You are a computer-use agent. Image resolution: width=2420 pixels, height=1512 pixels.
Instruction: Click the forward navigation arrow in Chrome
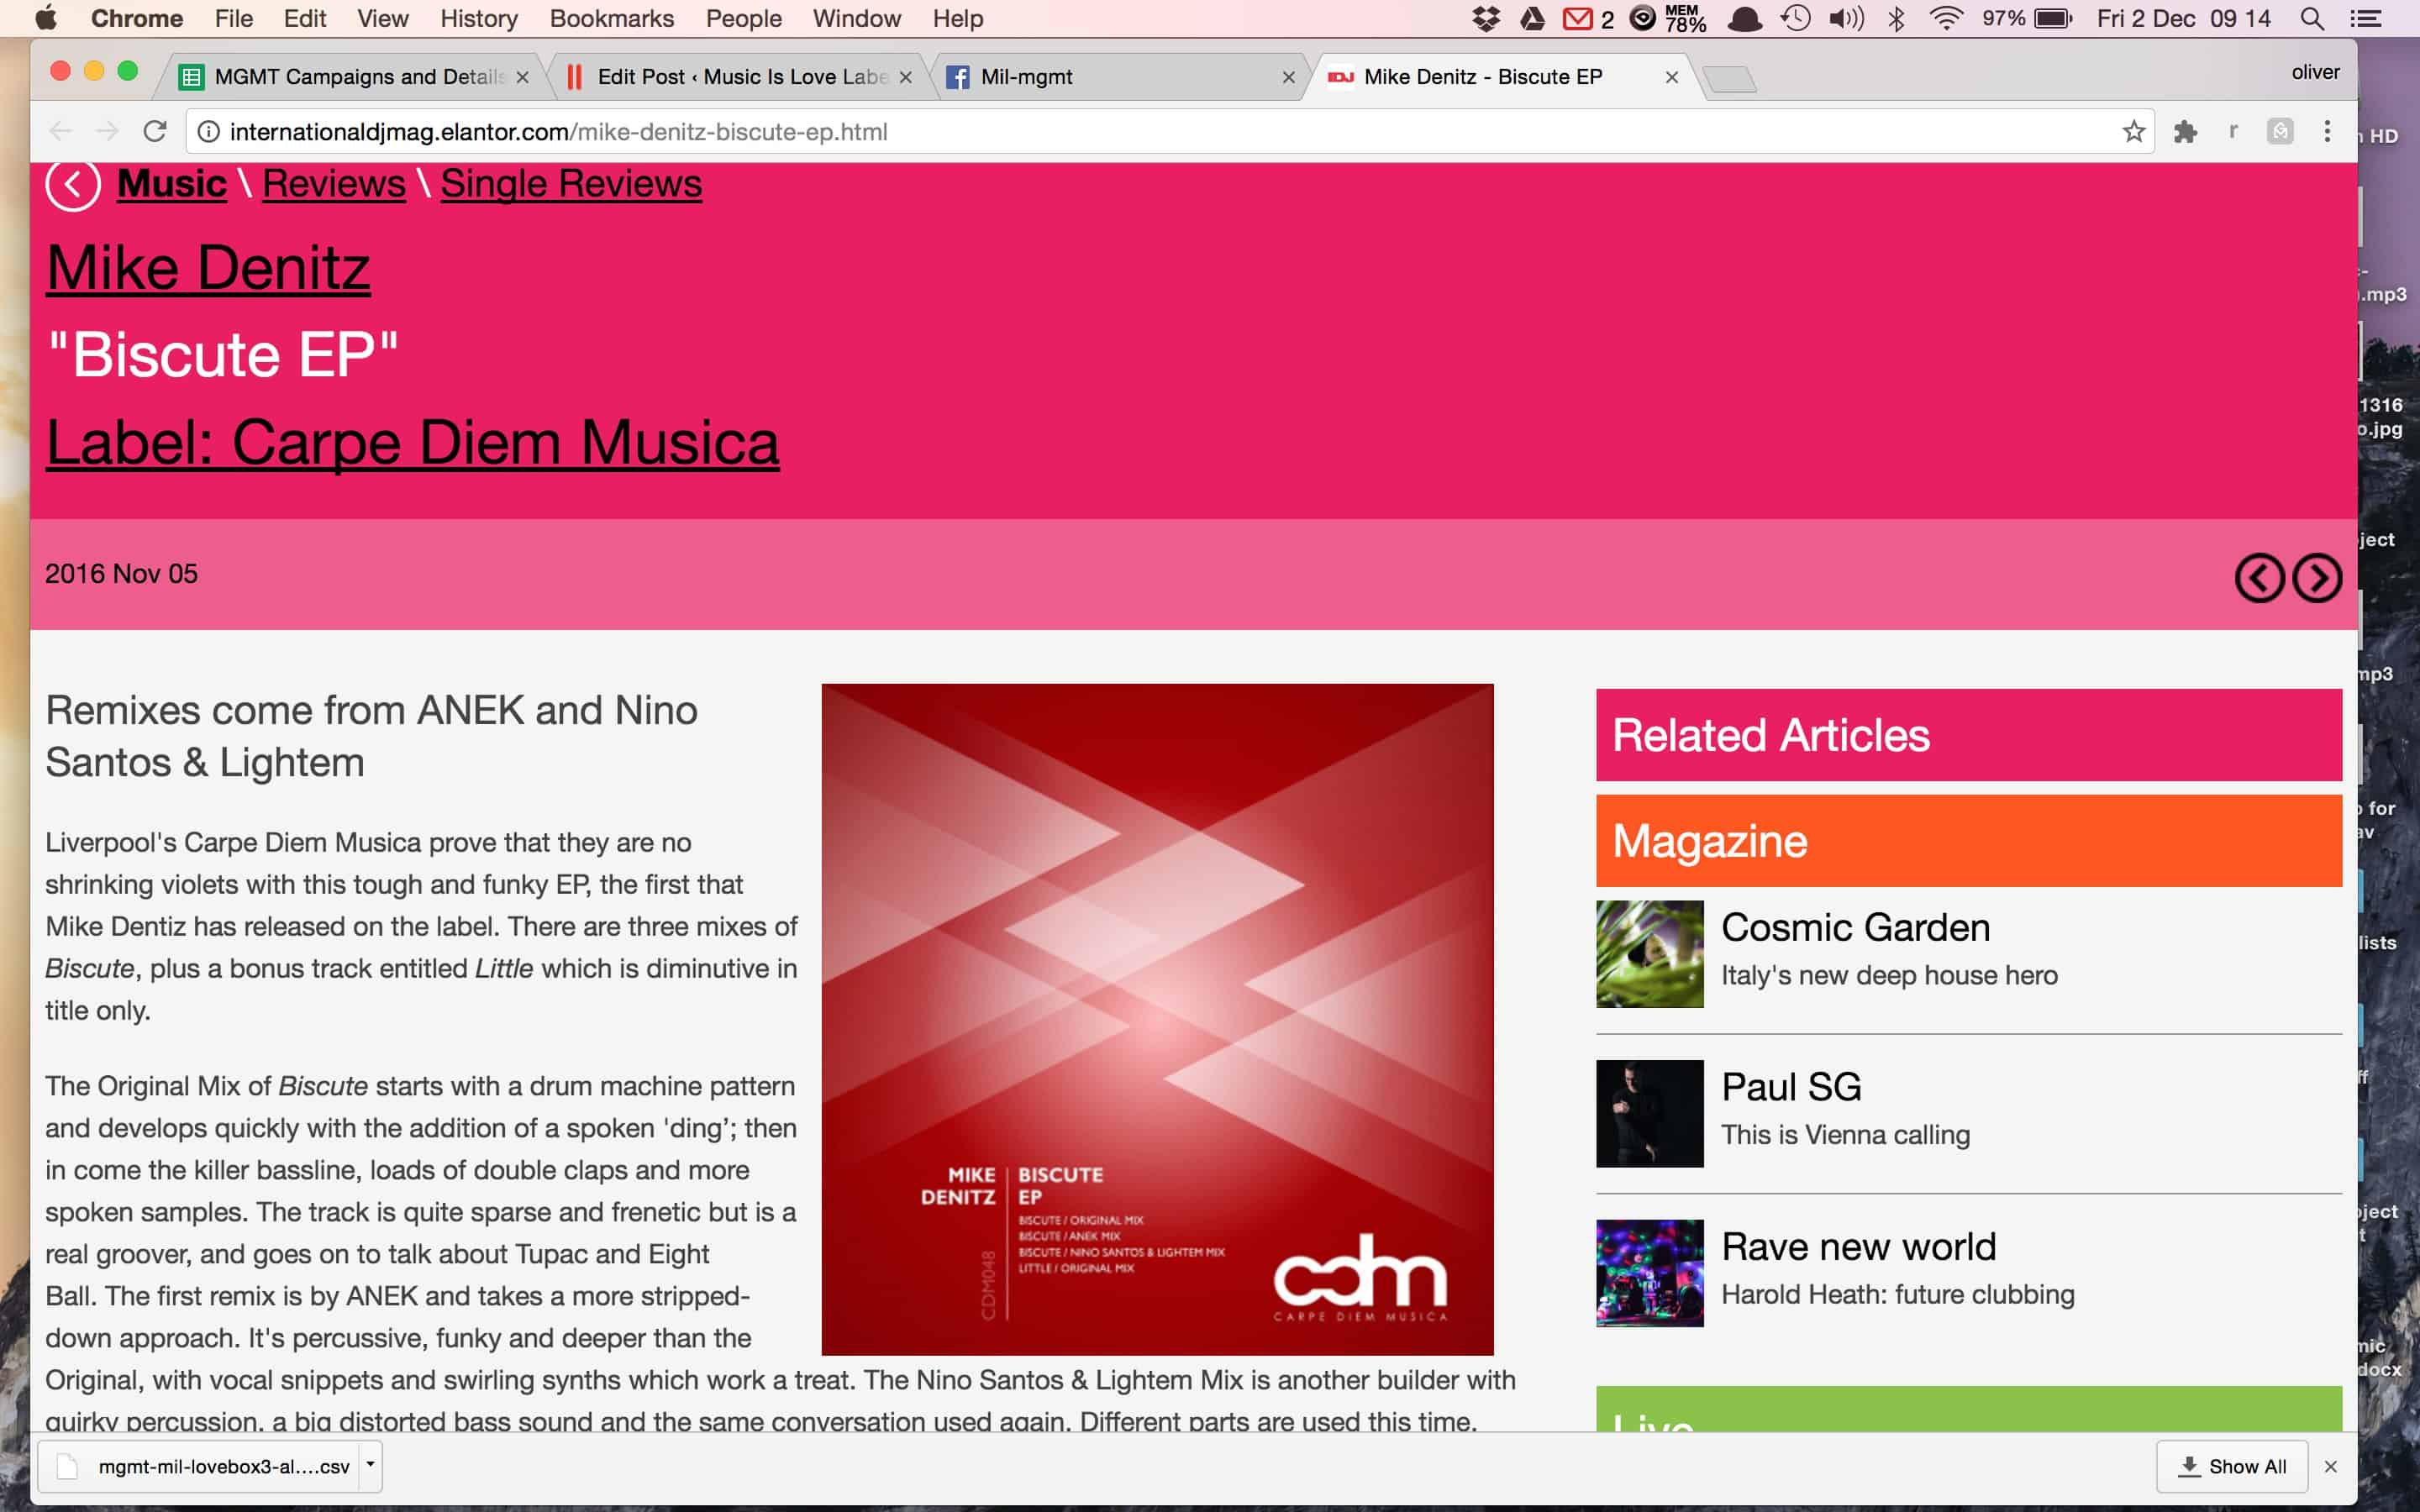coord(107,131)
